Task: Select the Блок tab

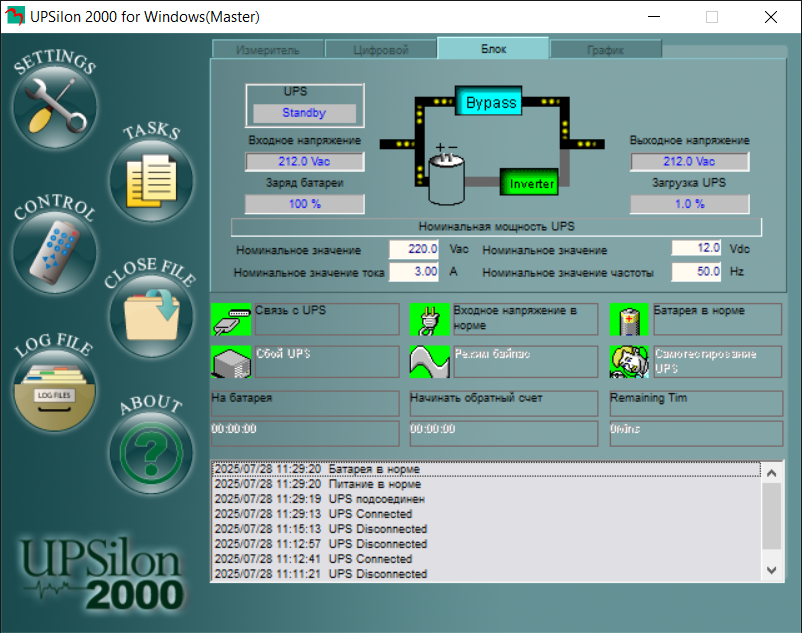Action: coord(493,48)
